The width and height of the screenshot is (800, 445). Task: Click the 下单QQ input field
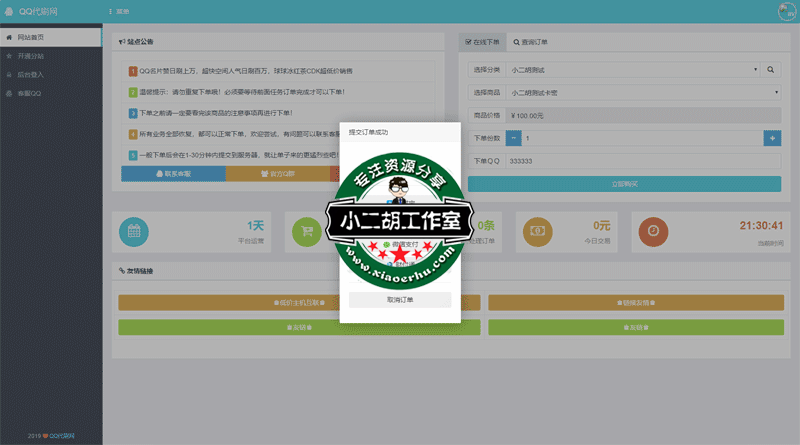point(642,160)
